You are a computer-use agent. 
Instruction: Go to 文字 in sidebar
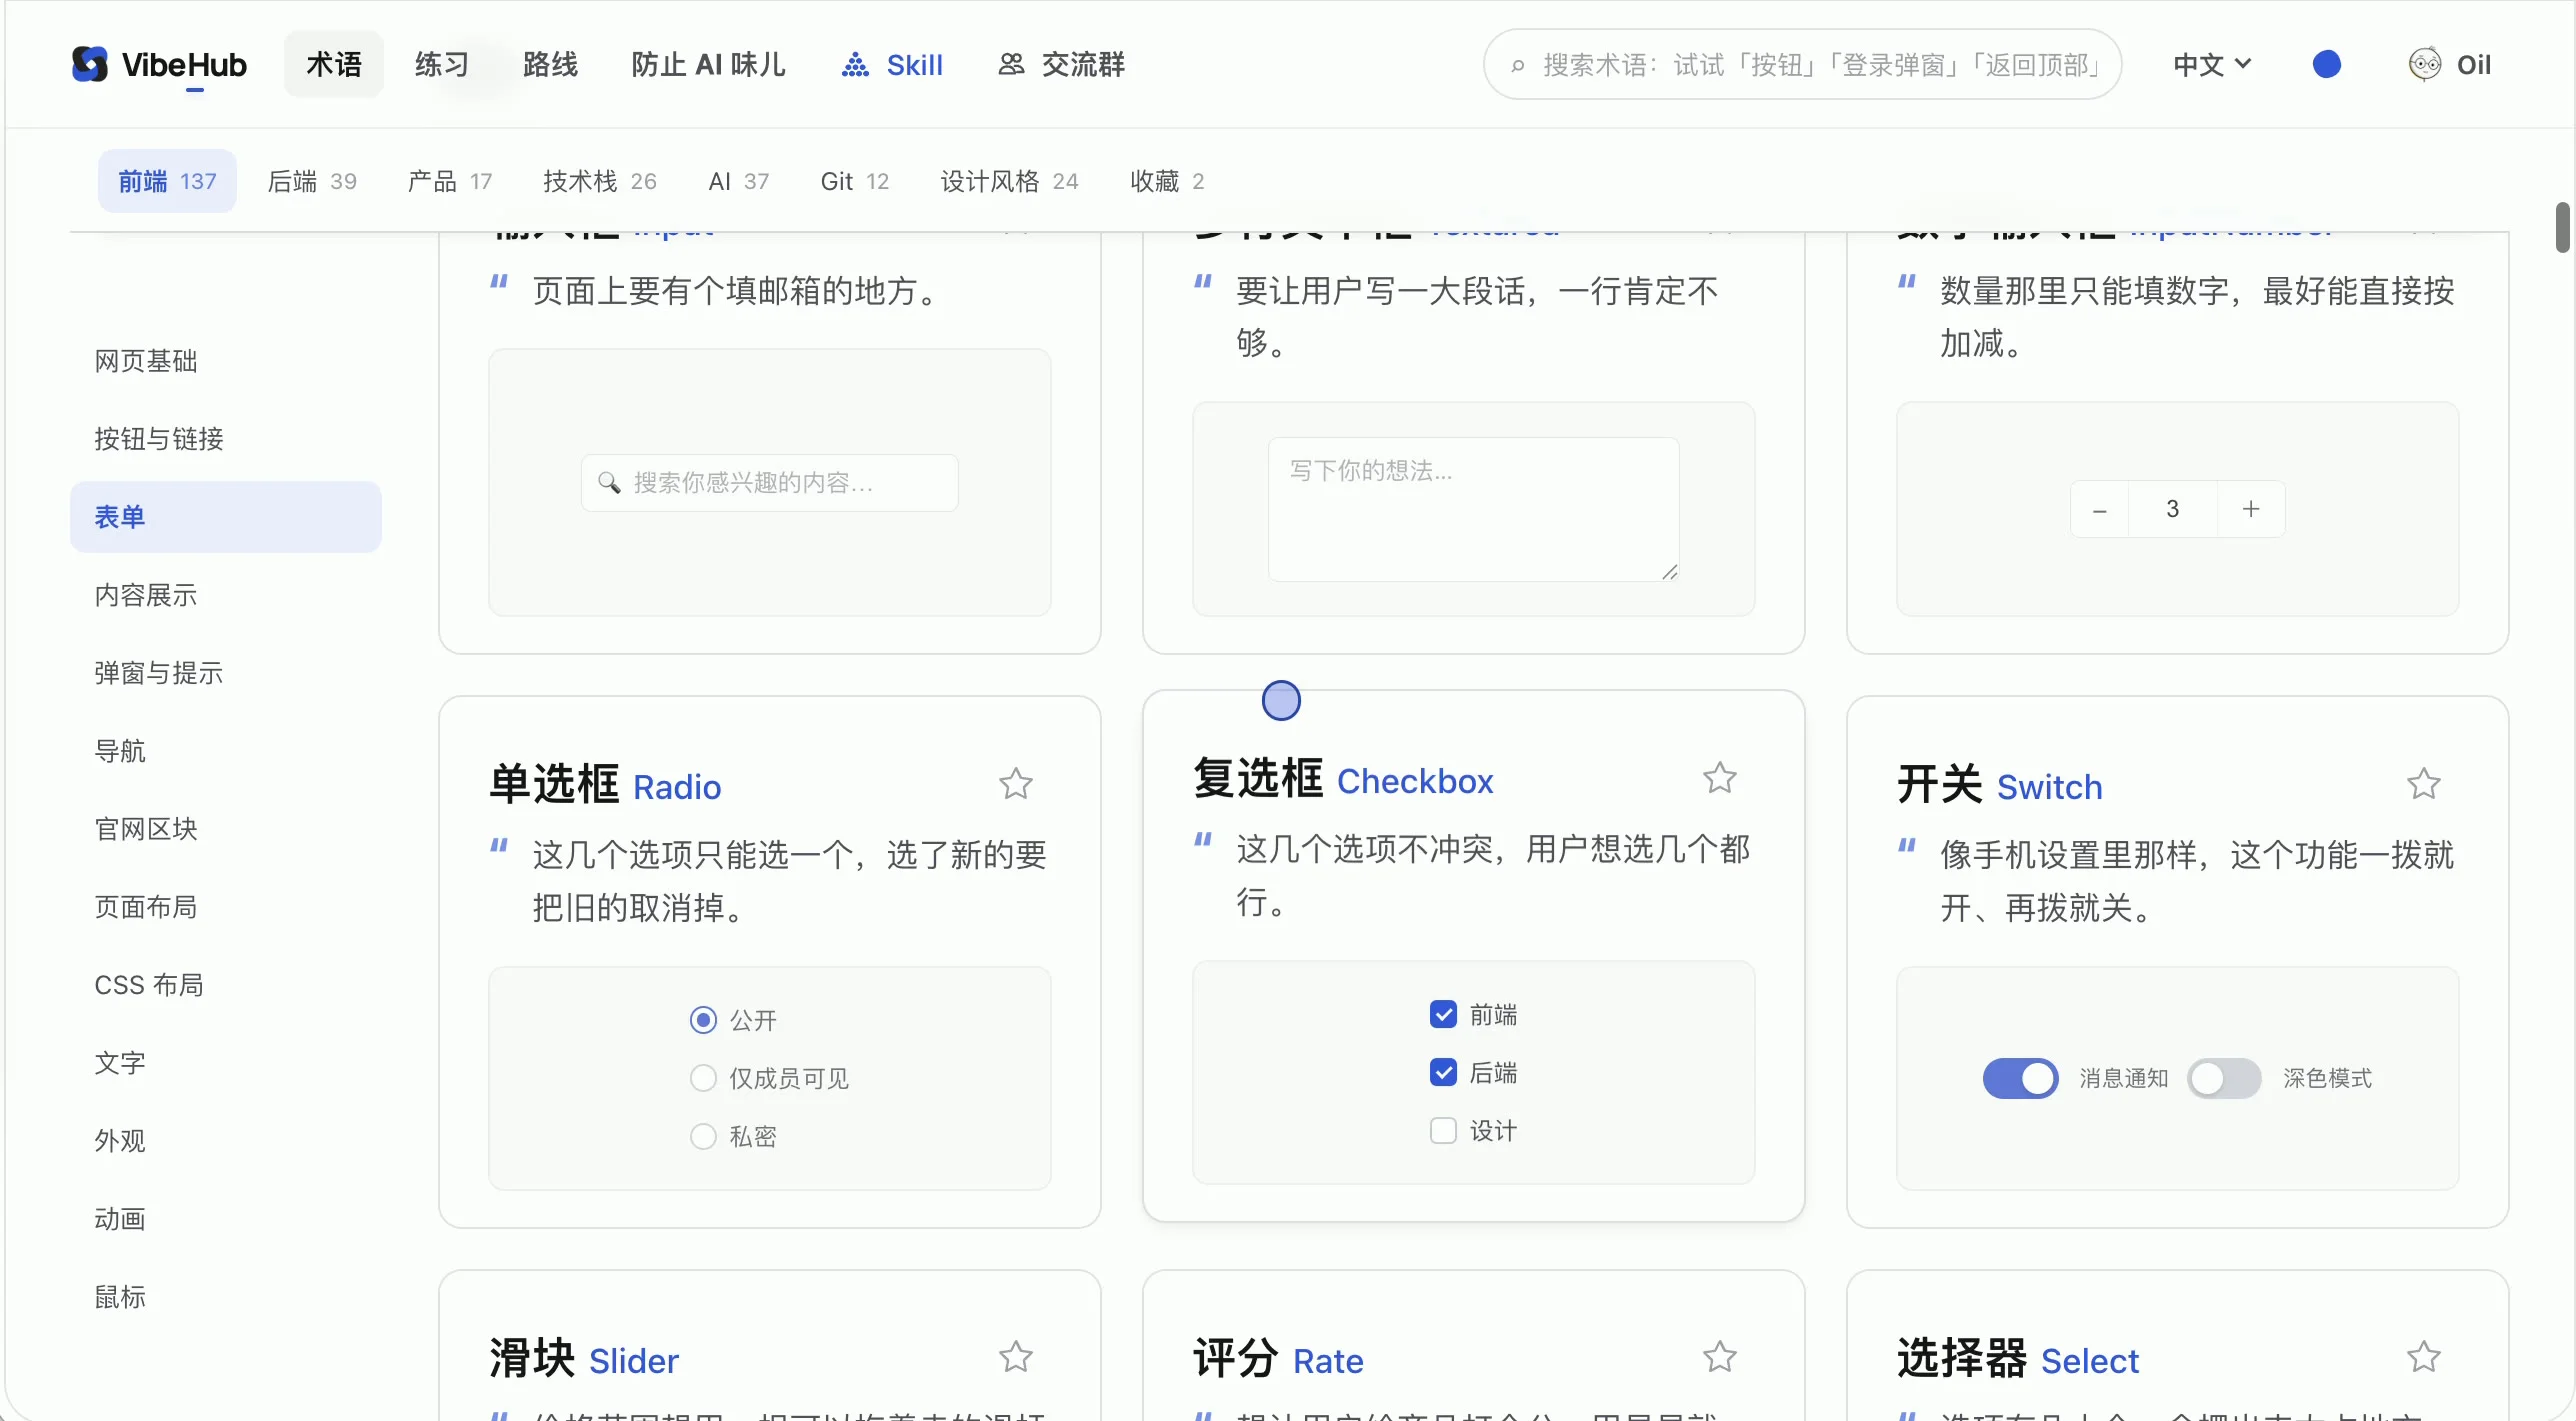pos(226,1063)
